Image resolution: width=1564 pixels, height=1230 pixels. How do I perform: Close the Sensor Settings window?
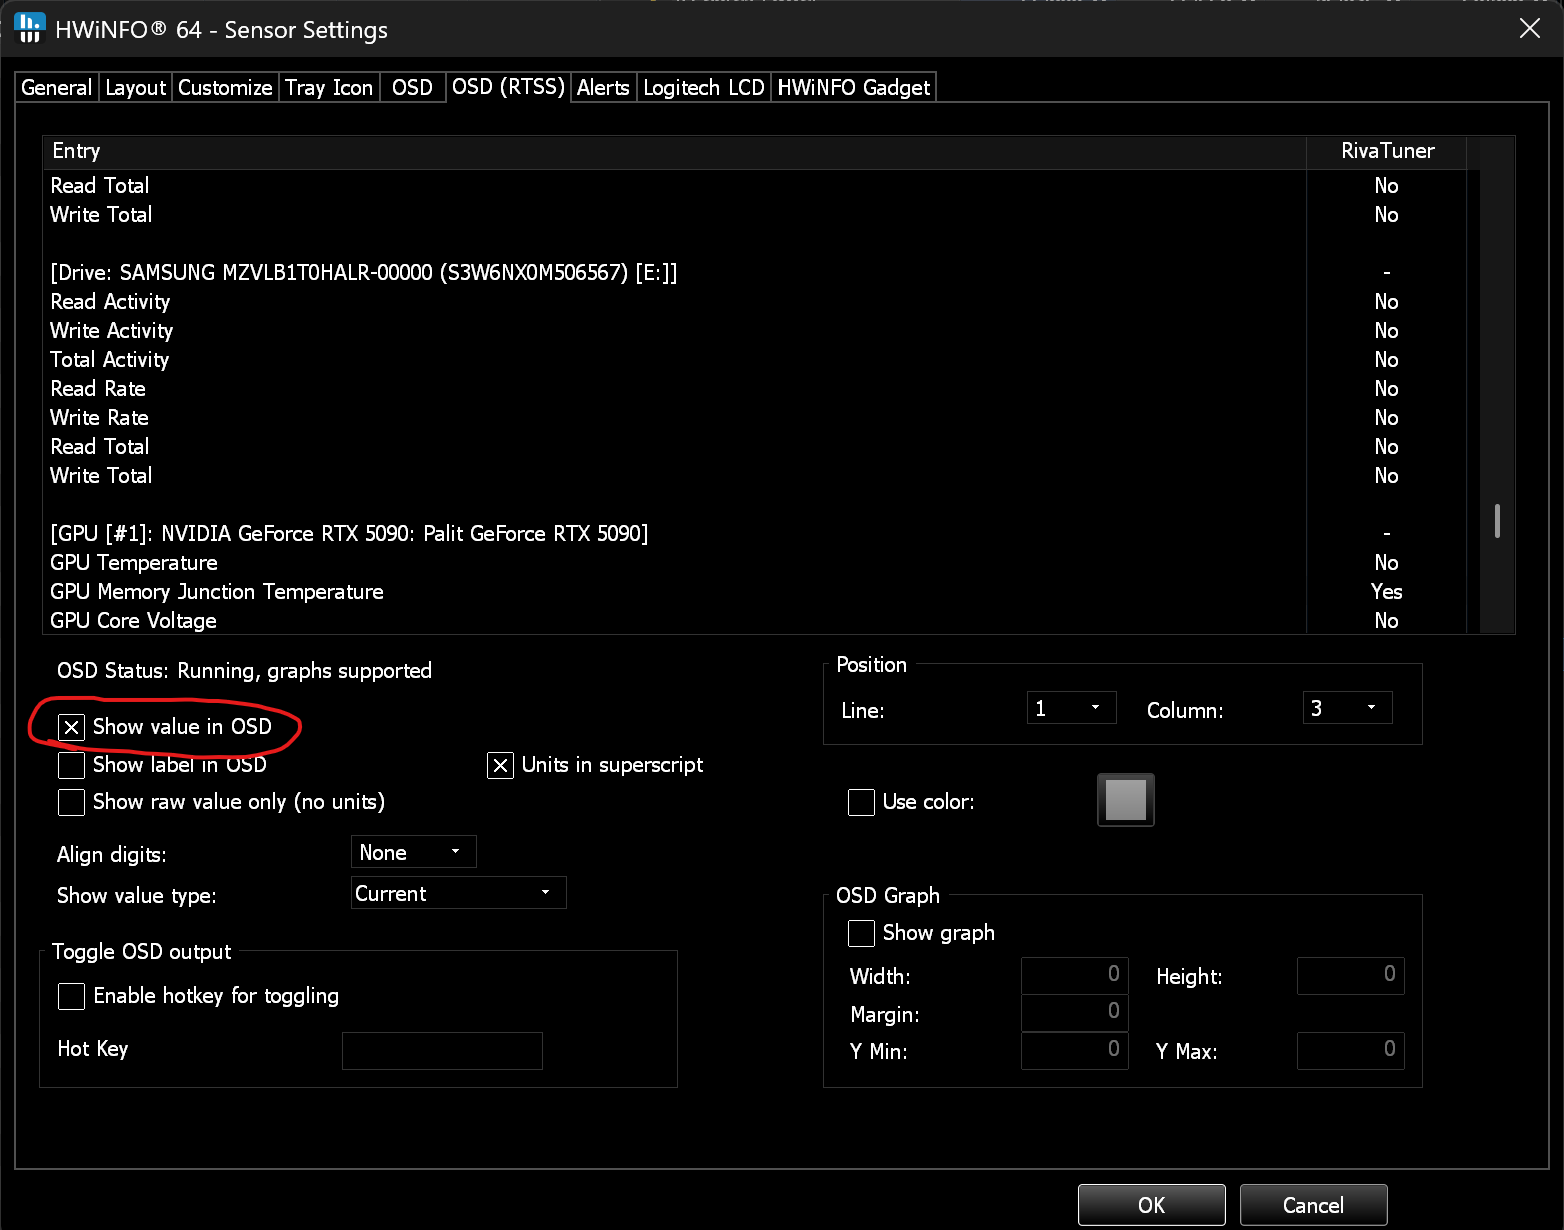tap(1529, 28)
